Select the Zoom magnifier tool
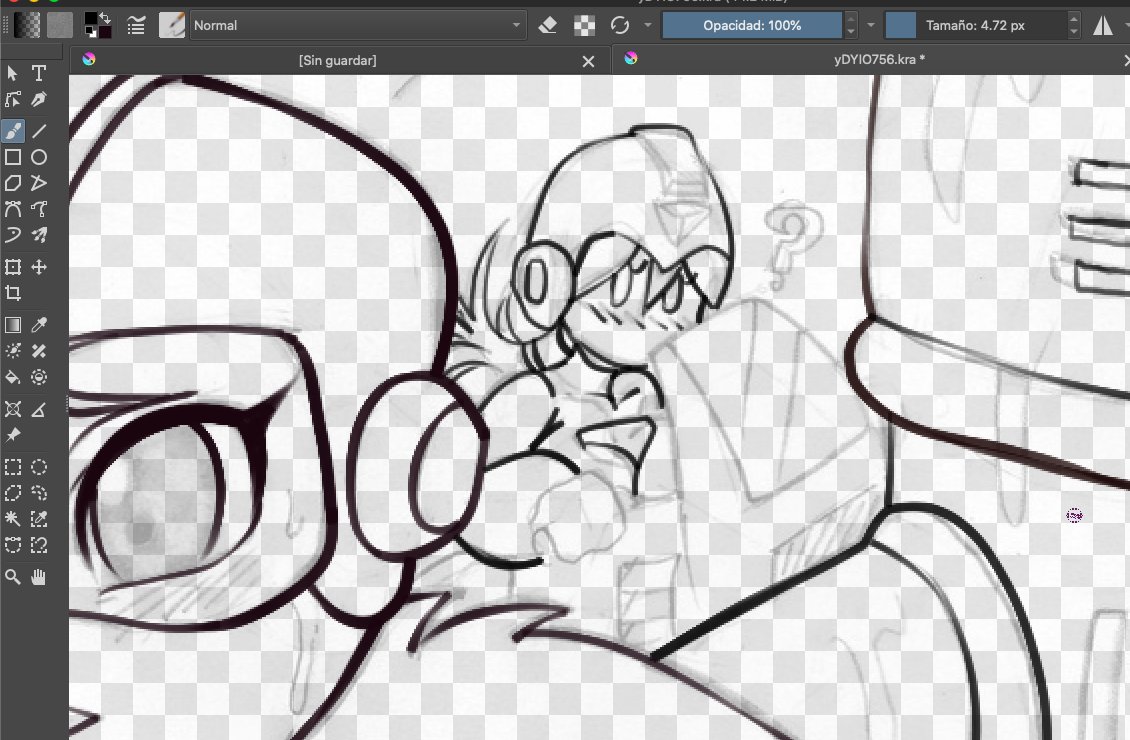The image size is (1130, 740). tap(13, 576)
